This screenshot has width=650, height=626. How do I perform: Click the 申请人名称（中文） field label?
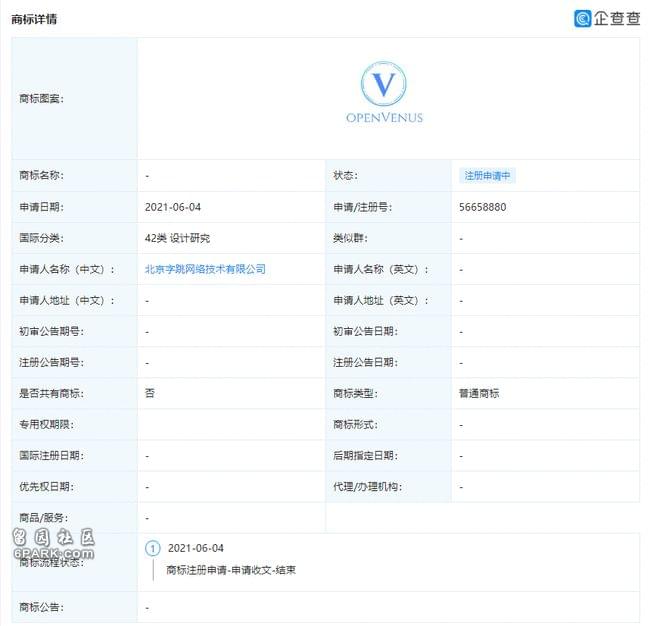click(67, 269)
